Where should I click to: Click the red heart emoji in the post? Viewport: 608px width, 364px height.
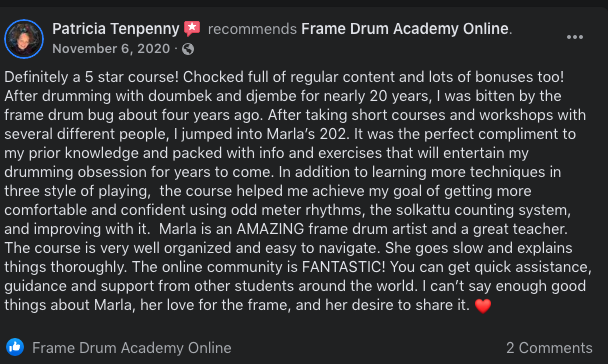(x=483, y=306)
